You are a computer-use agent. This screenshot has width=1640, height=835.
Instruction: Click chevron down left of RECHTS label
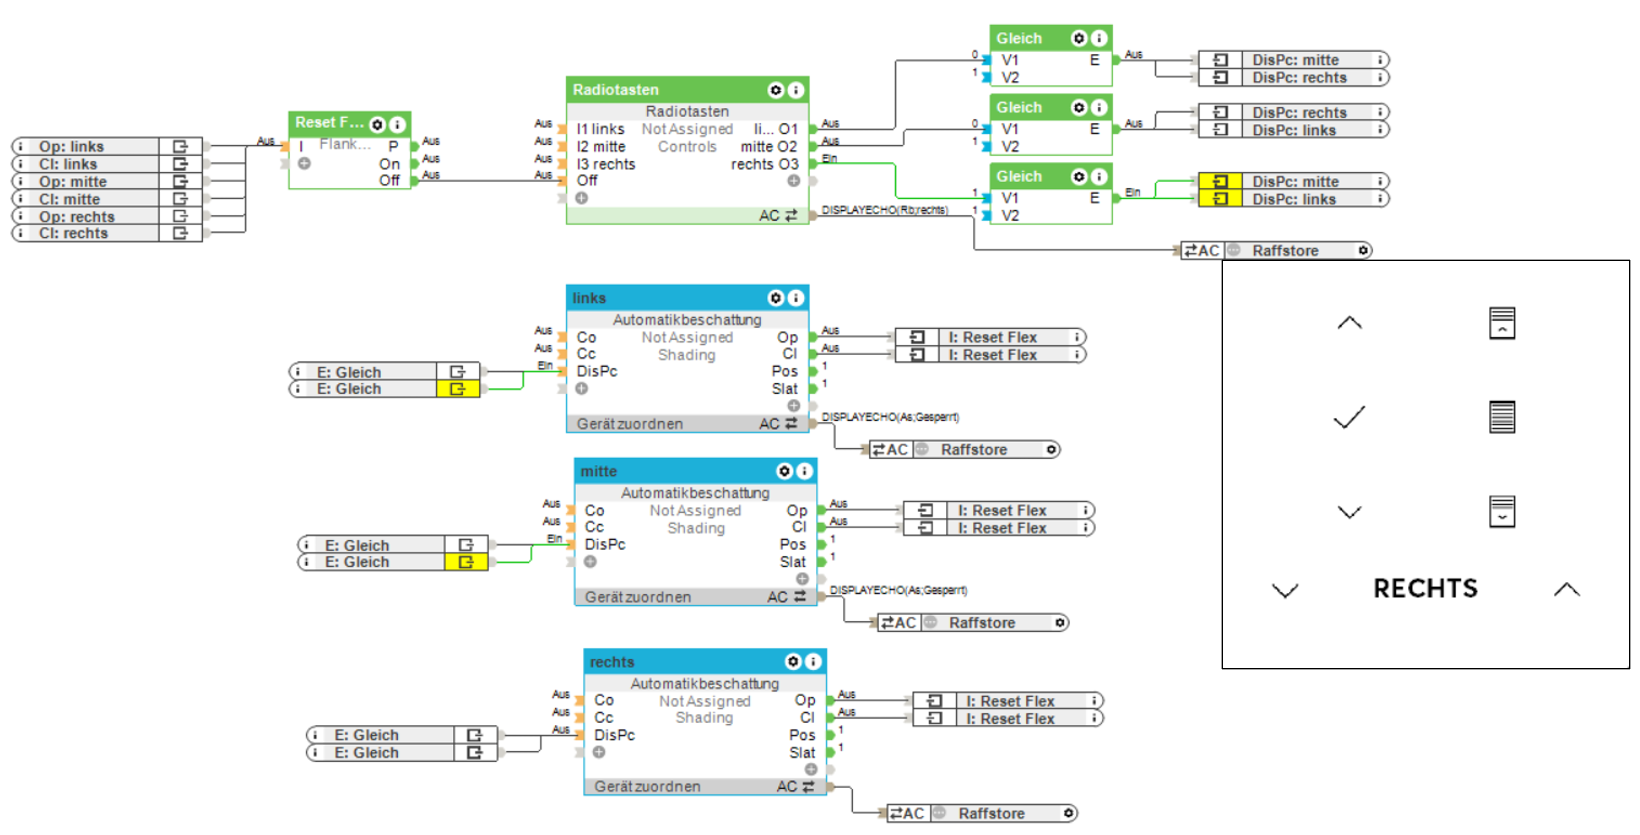[1285, 590]
